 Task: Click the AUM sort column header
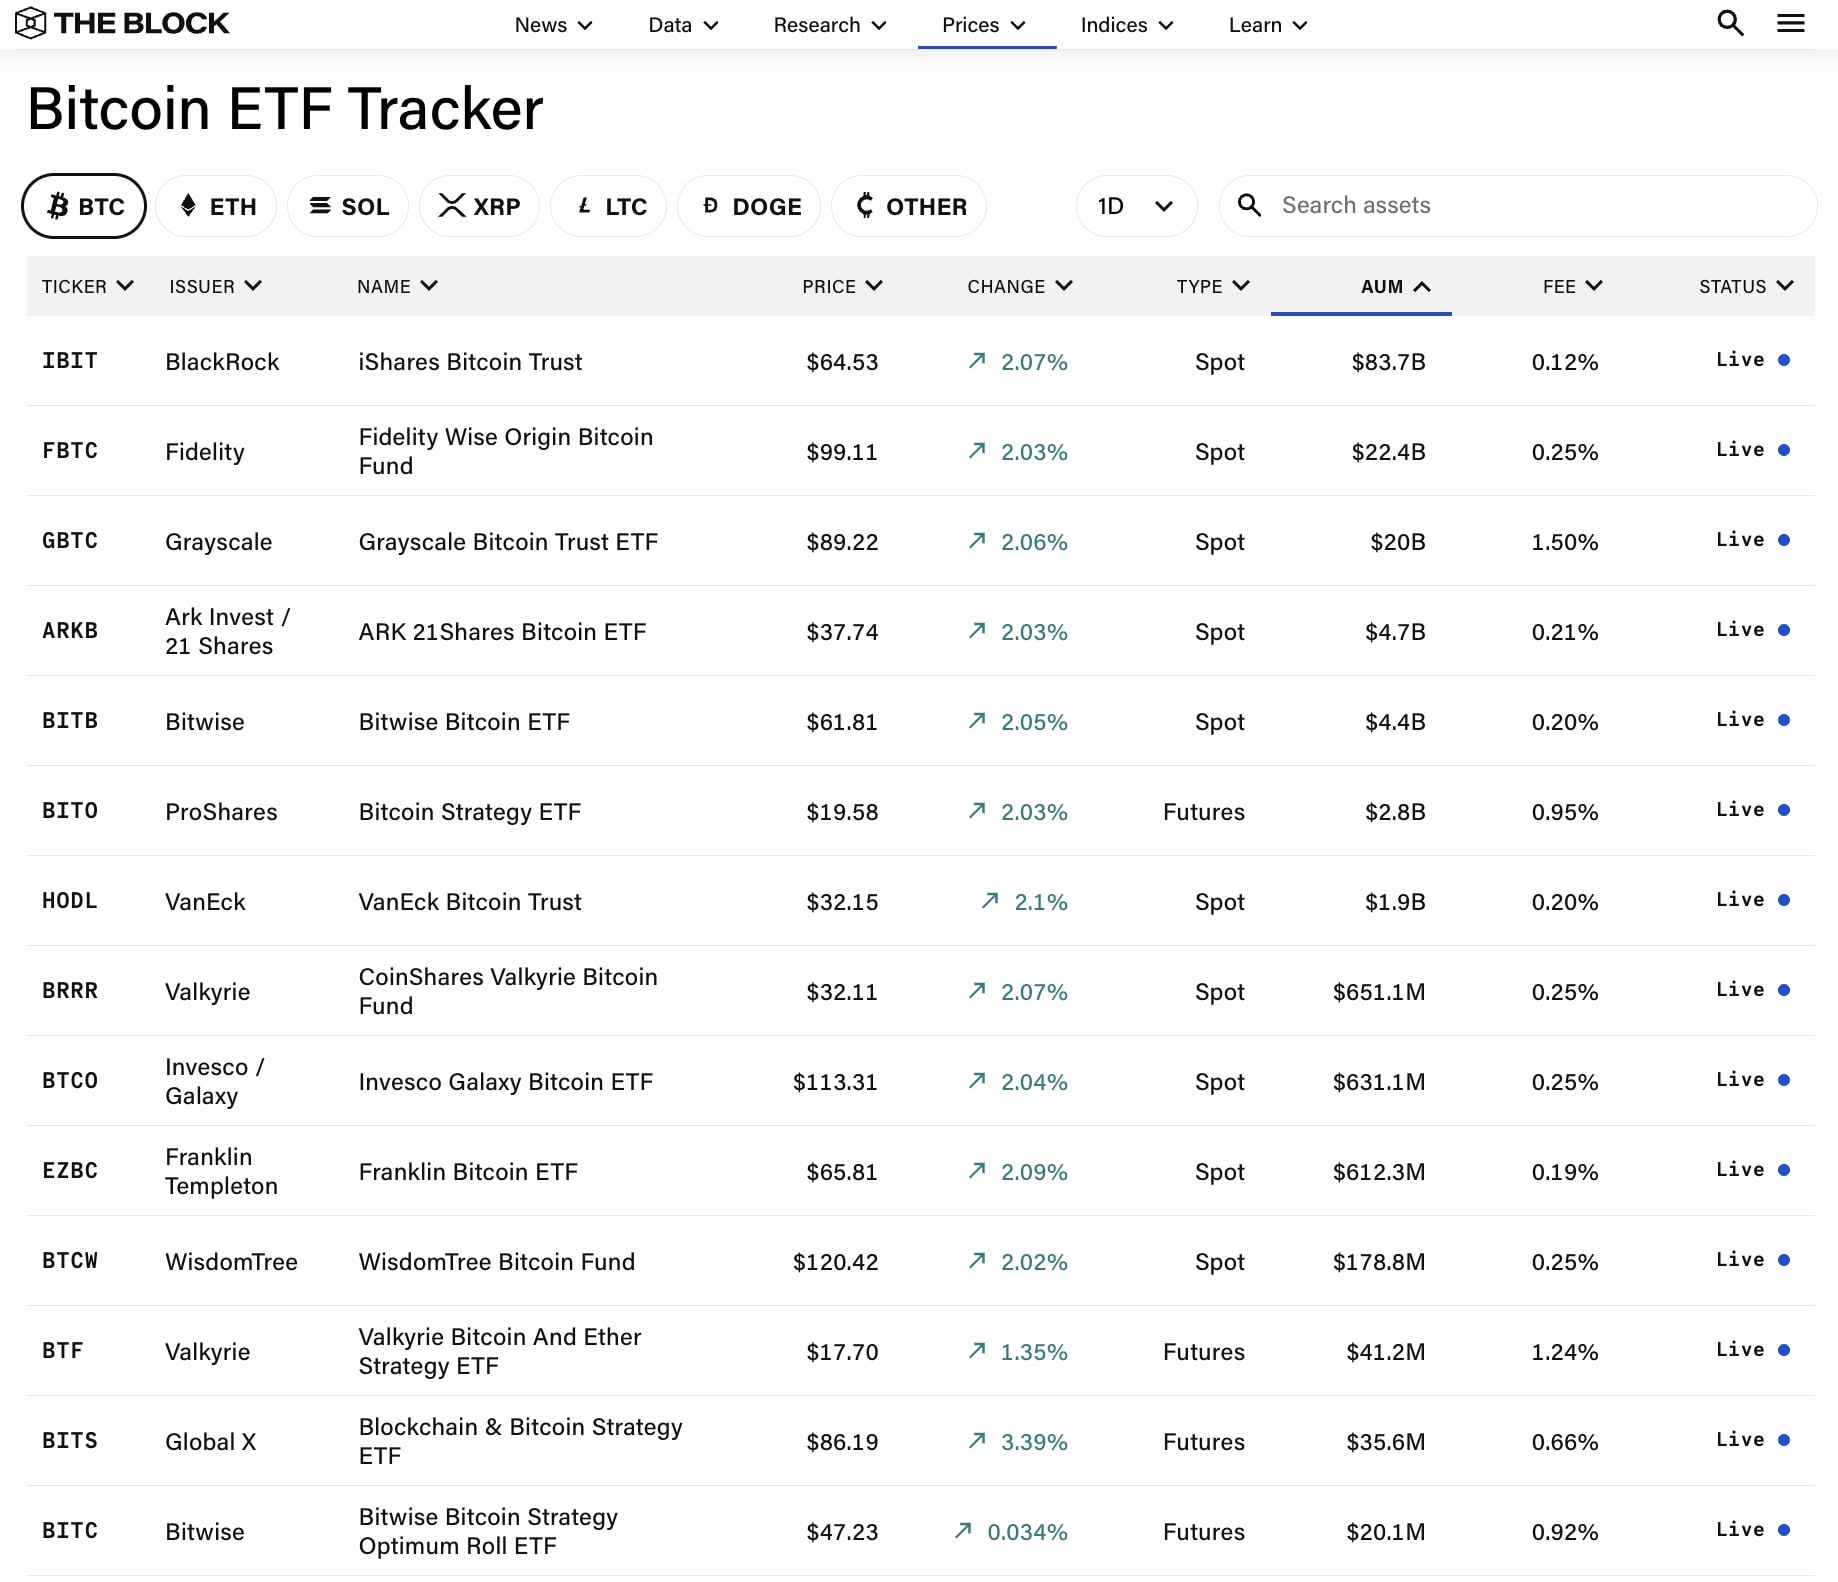[1395, 286]
